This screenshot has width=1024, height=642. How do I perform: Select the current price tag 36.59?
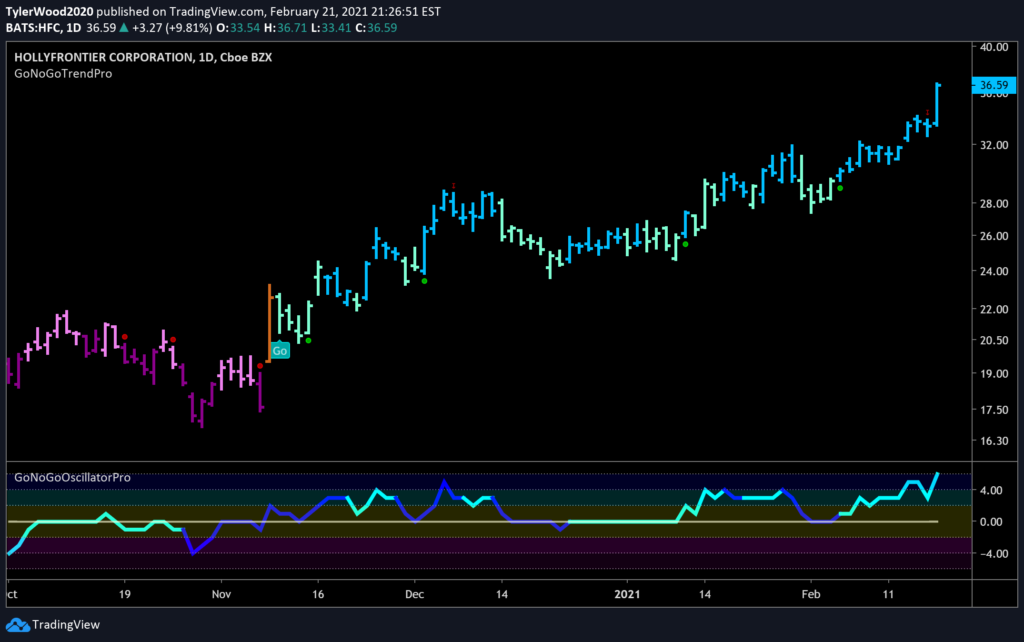coord(994,85)
